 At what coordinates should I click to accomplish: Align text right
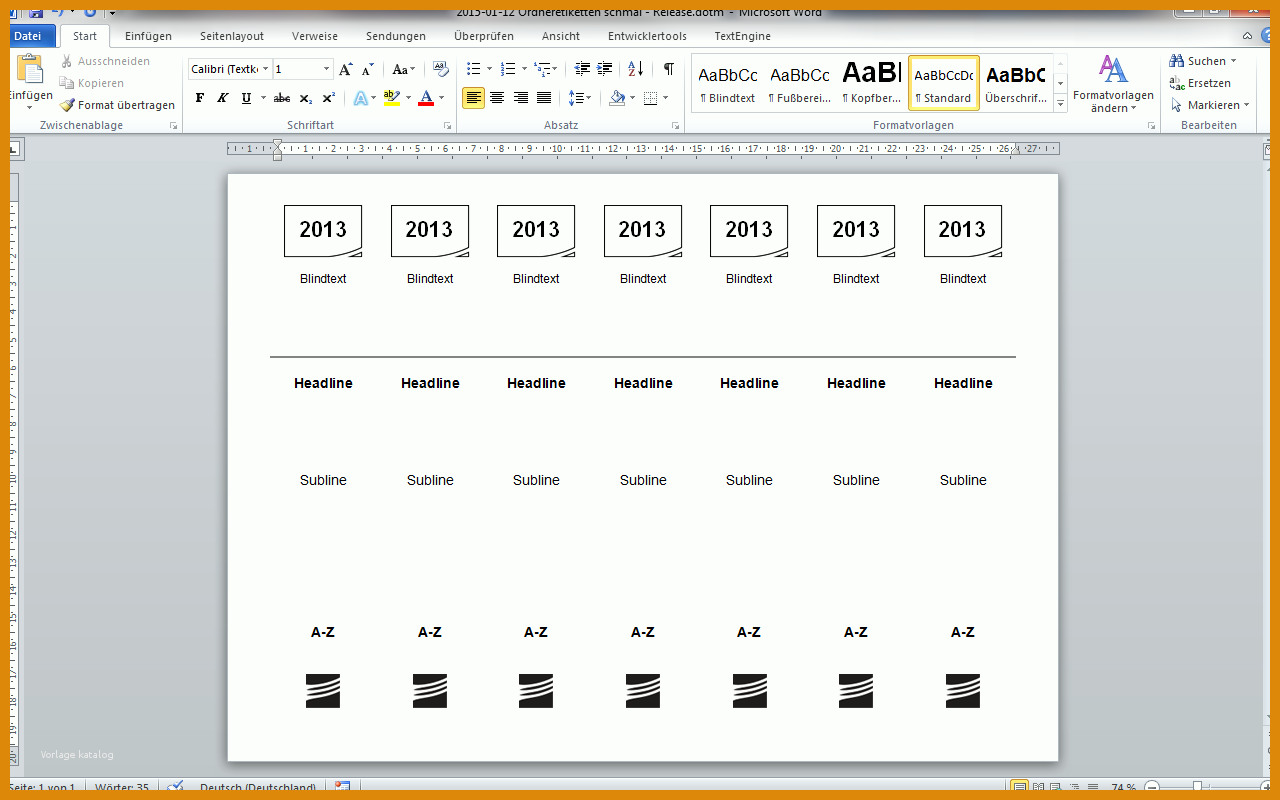520,98
